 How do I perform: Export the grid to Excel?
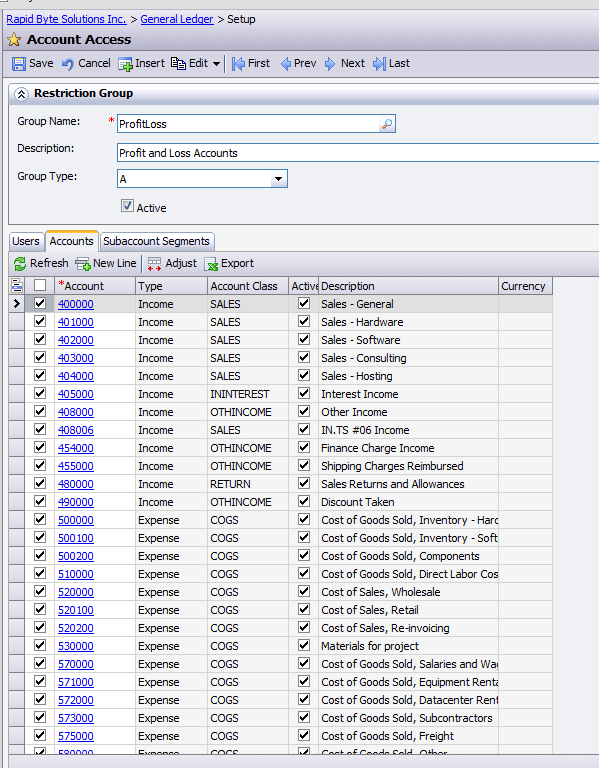click(x=229, y=264)
